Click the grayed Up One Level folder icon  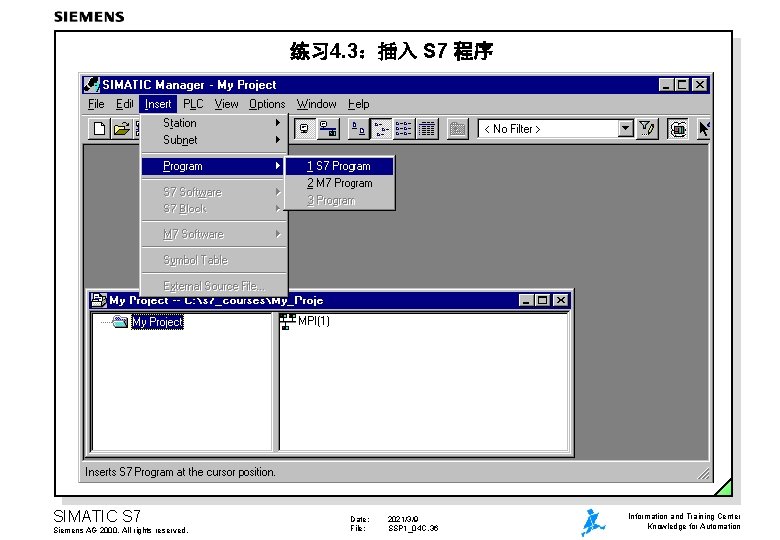458,129
